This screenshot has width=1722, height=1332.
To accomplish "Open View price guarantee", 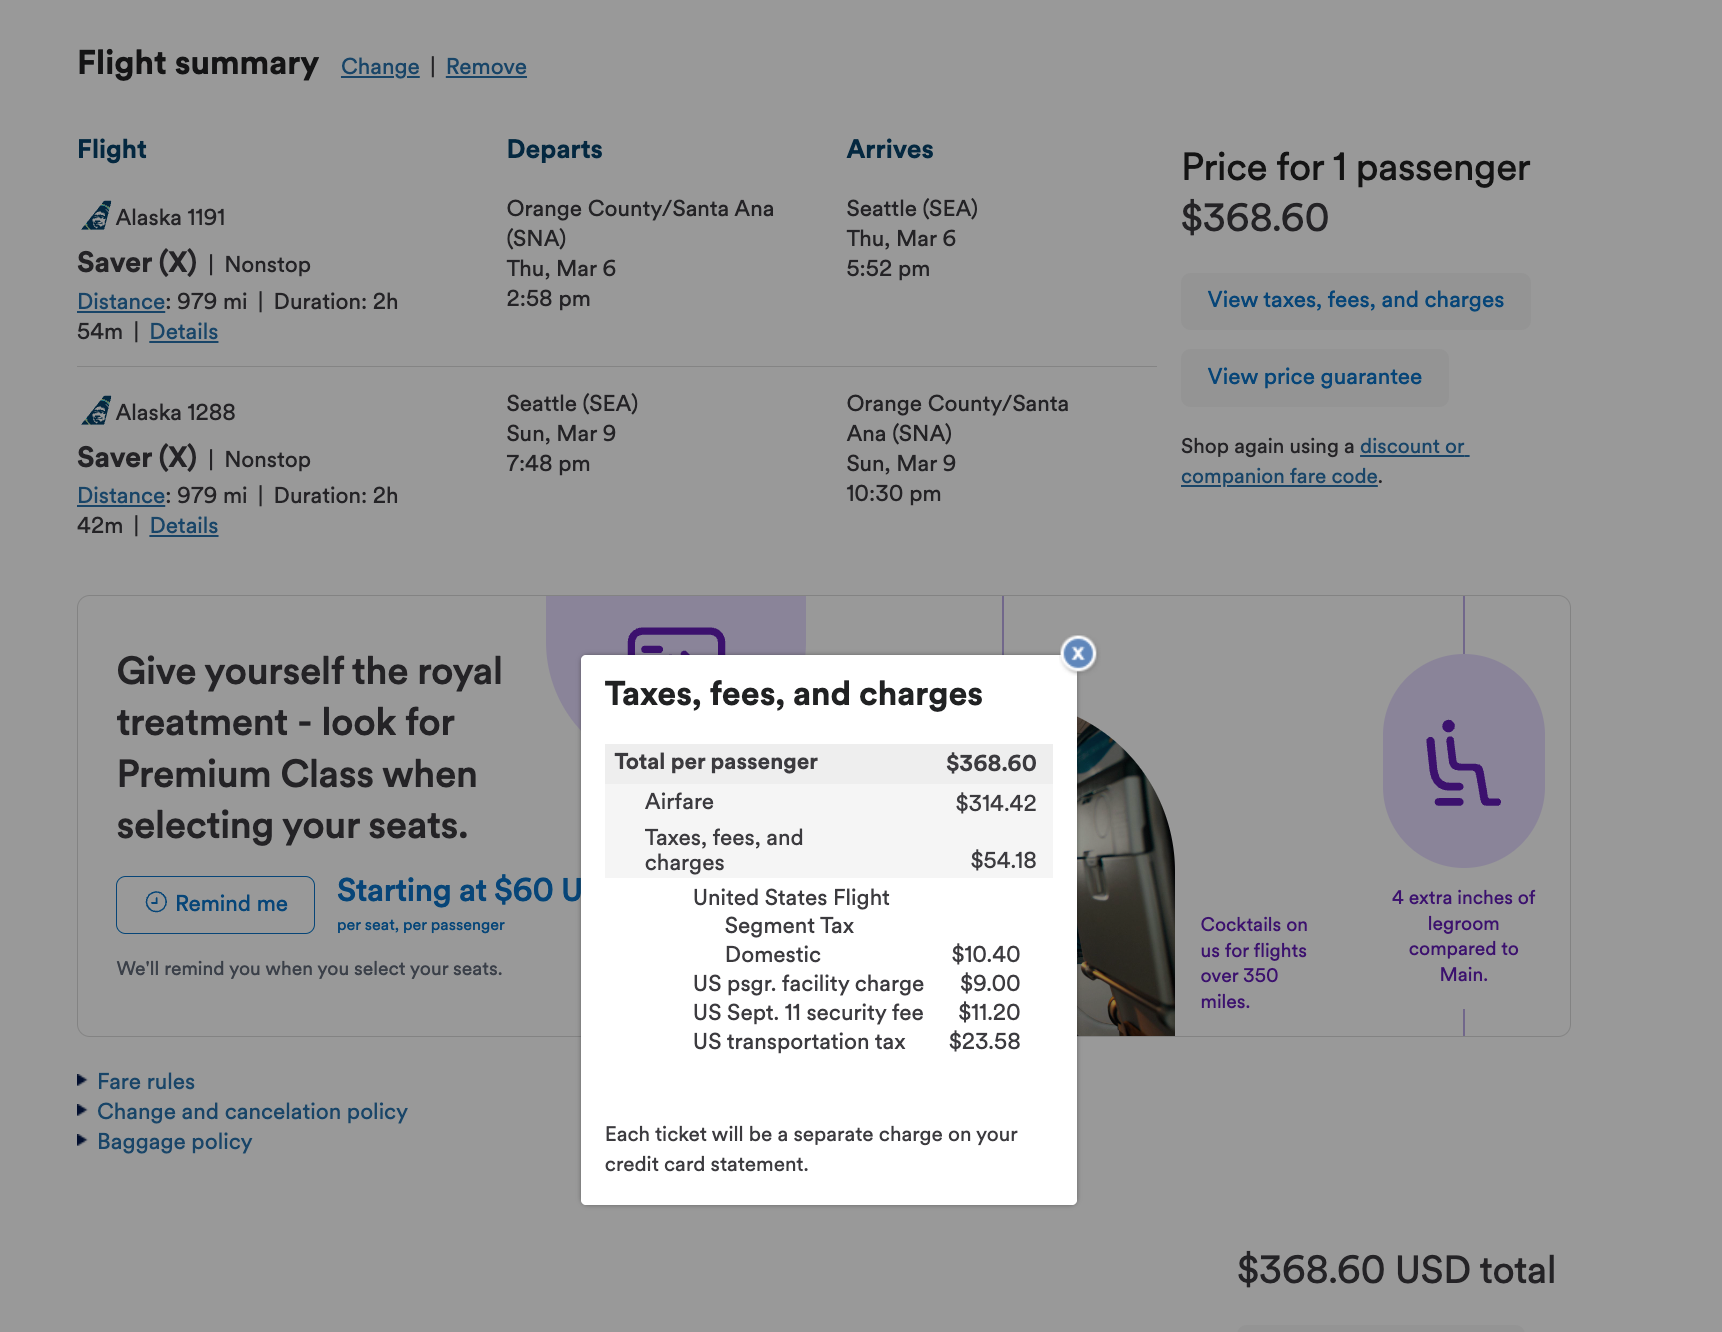I will [x=1314, y=377].
